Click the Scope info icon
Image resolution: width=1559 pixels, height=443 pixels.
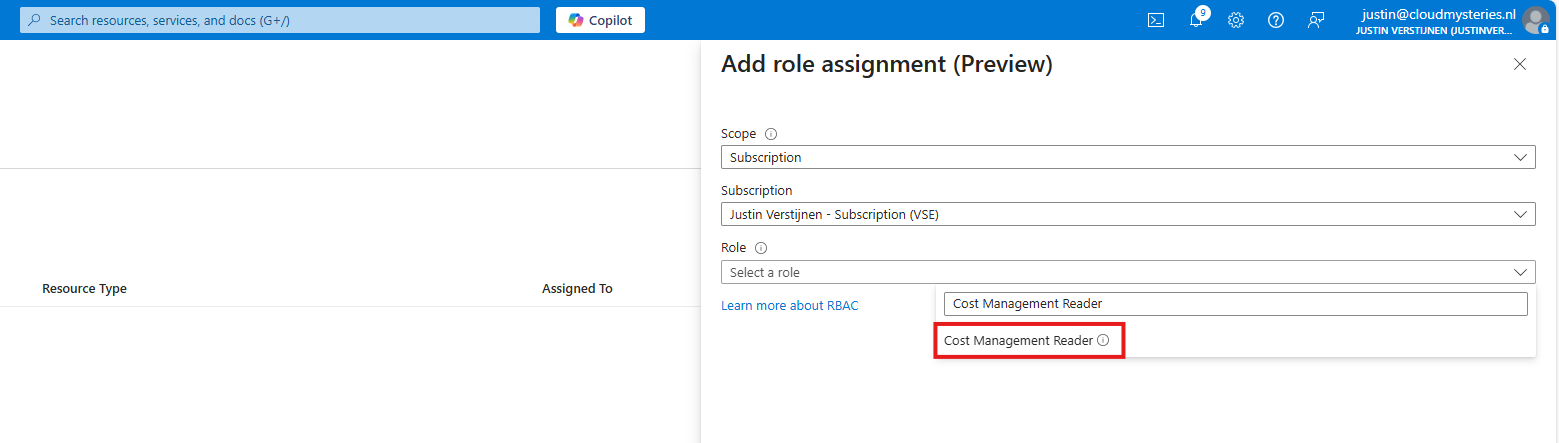coord(771,134)
